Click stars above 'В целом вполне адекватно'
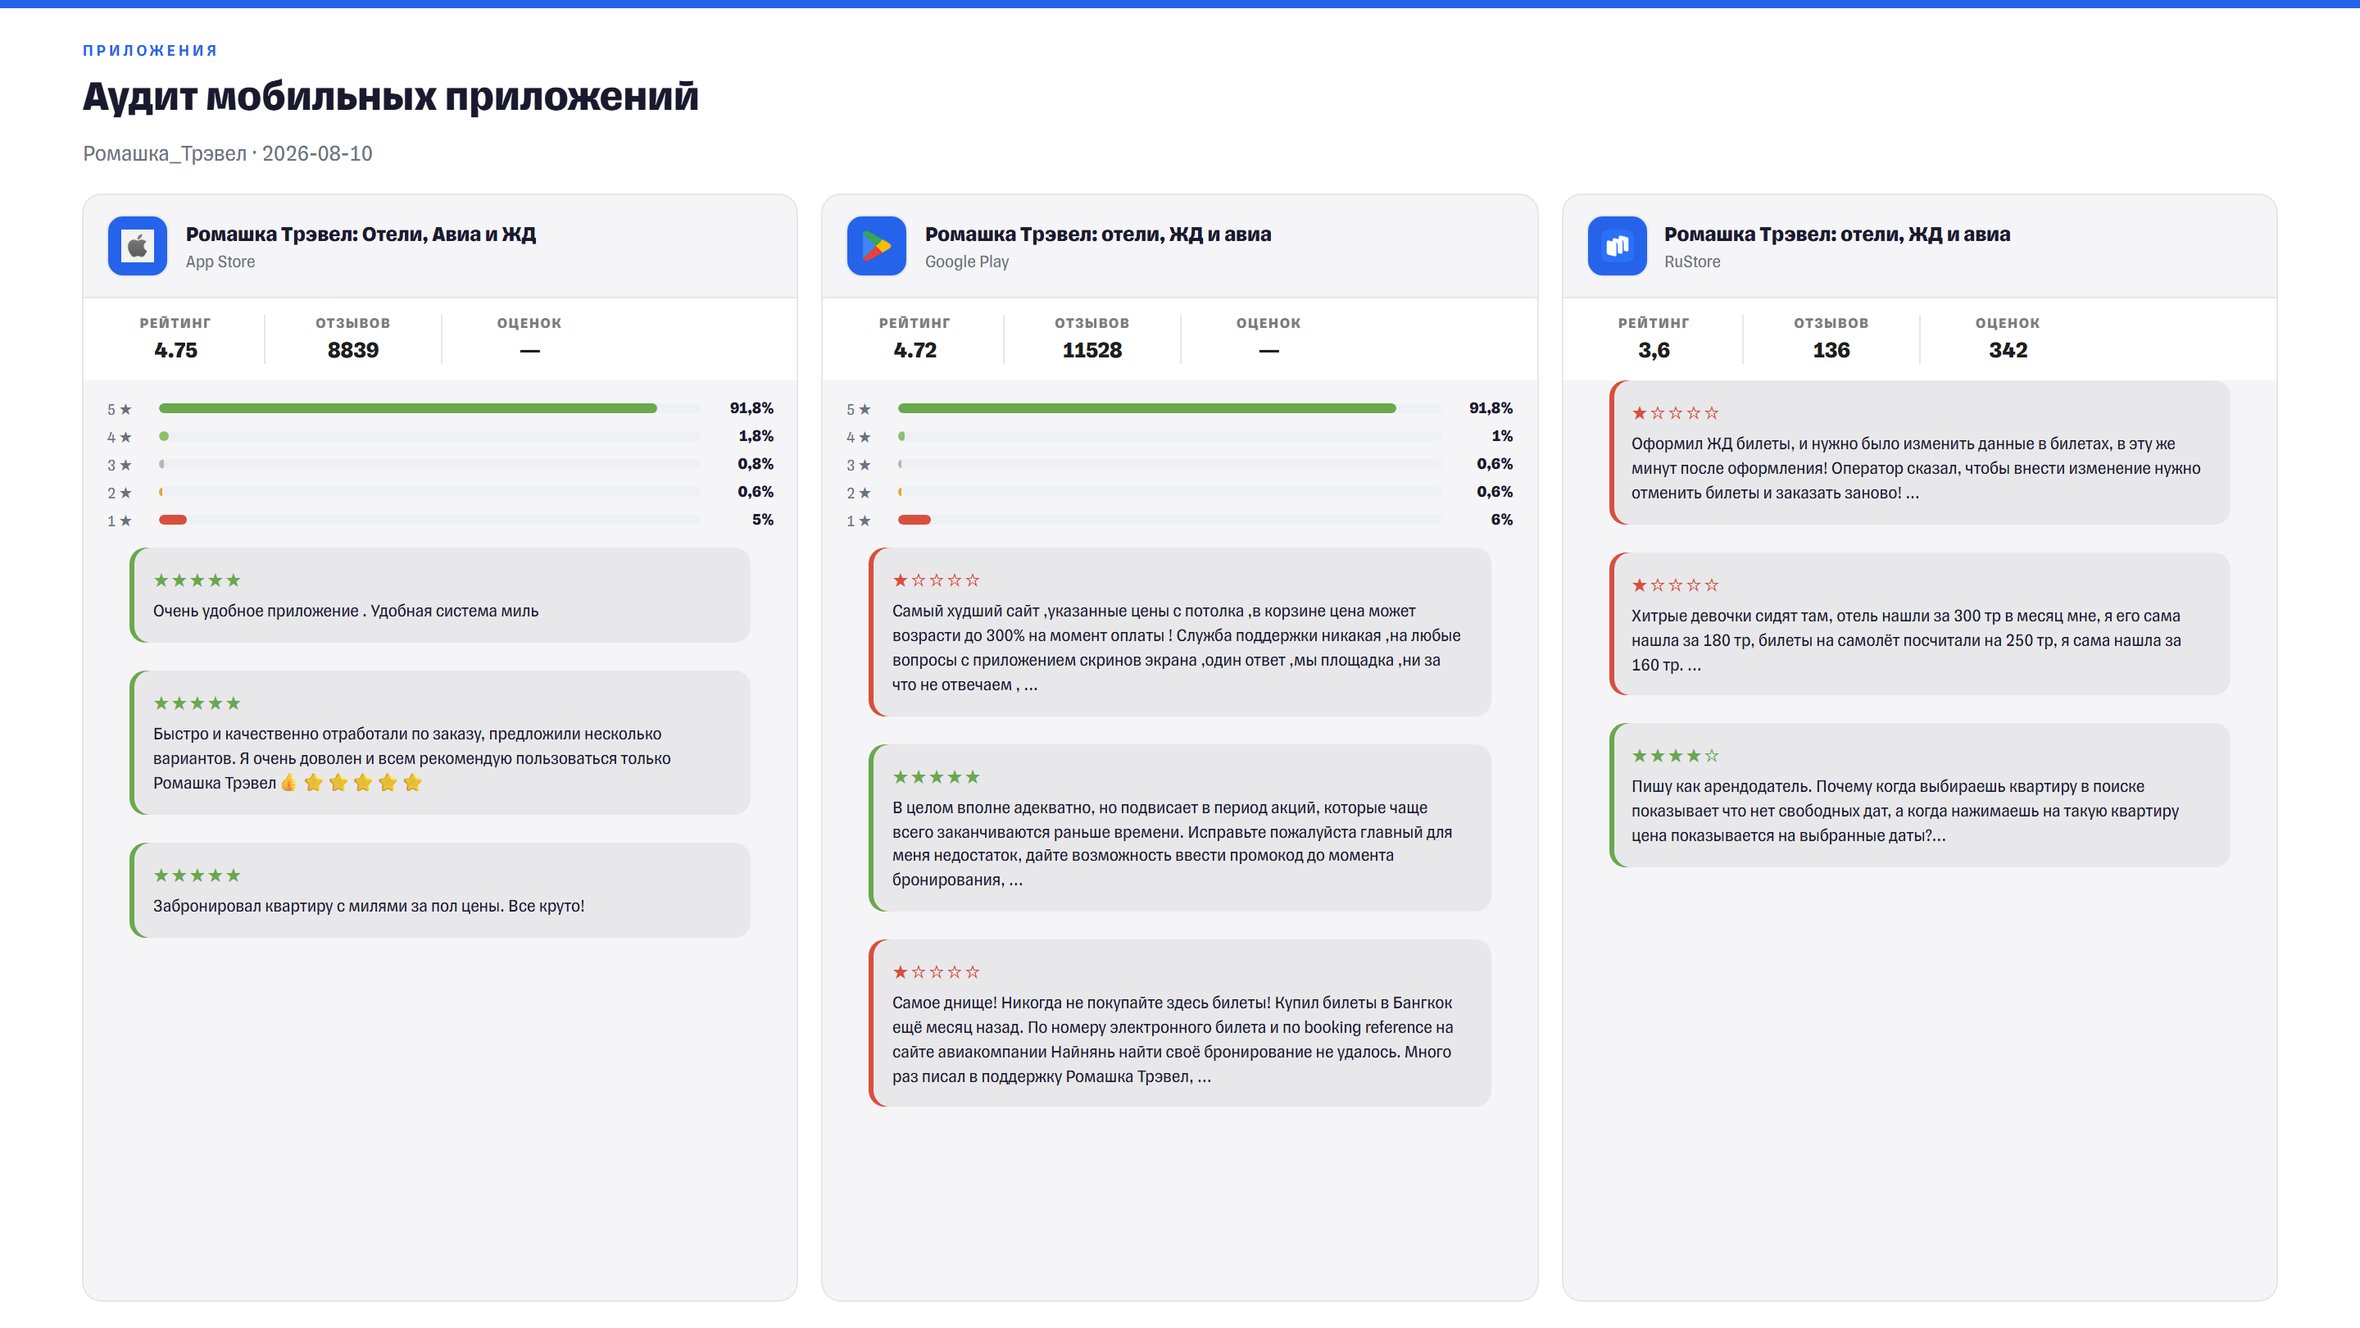This screenshot has height=1328, width=2360. pyautogui.click(x=936, y=777)
